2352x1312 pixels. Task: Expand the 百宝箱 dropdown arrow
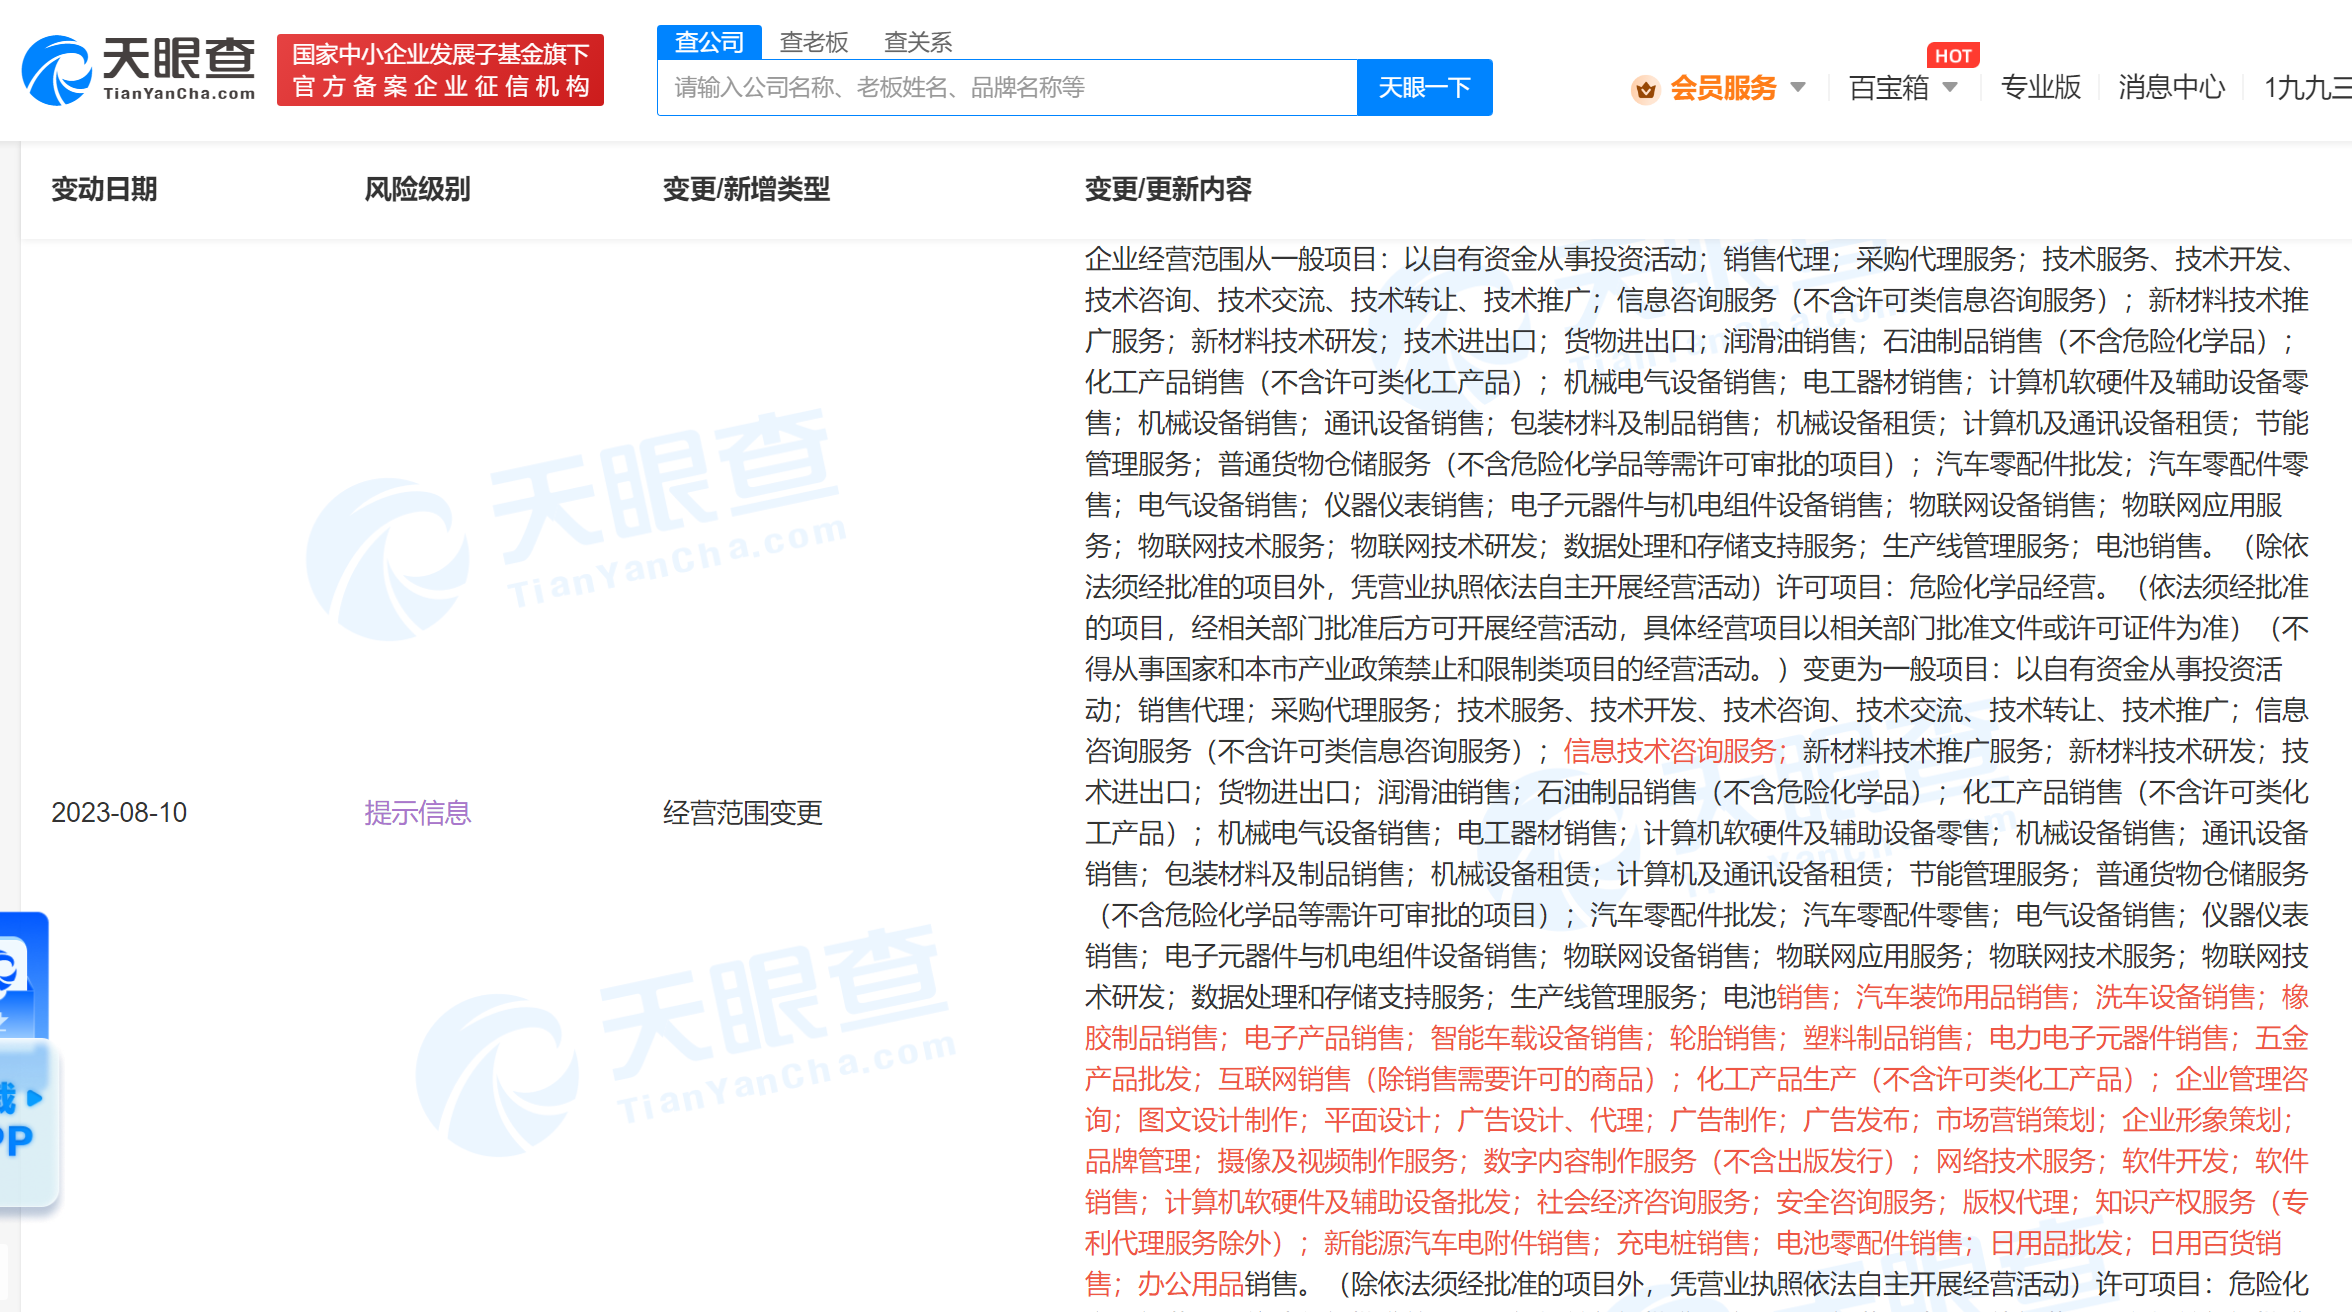(x=1950, y=87)
